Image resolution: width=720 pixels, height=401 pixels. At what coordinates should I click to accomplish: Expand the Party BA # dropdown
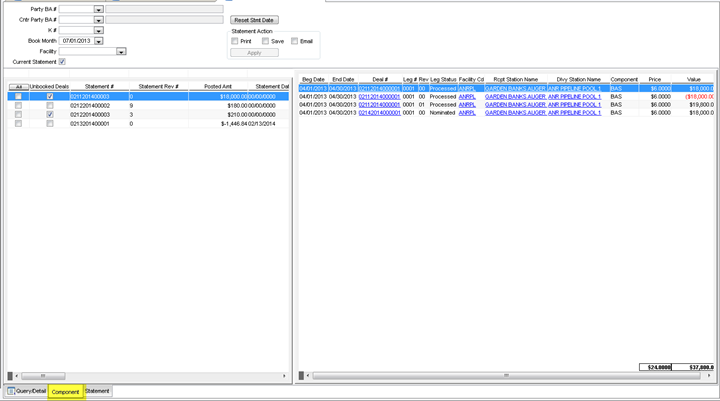coord(98,9)
